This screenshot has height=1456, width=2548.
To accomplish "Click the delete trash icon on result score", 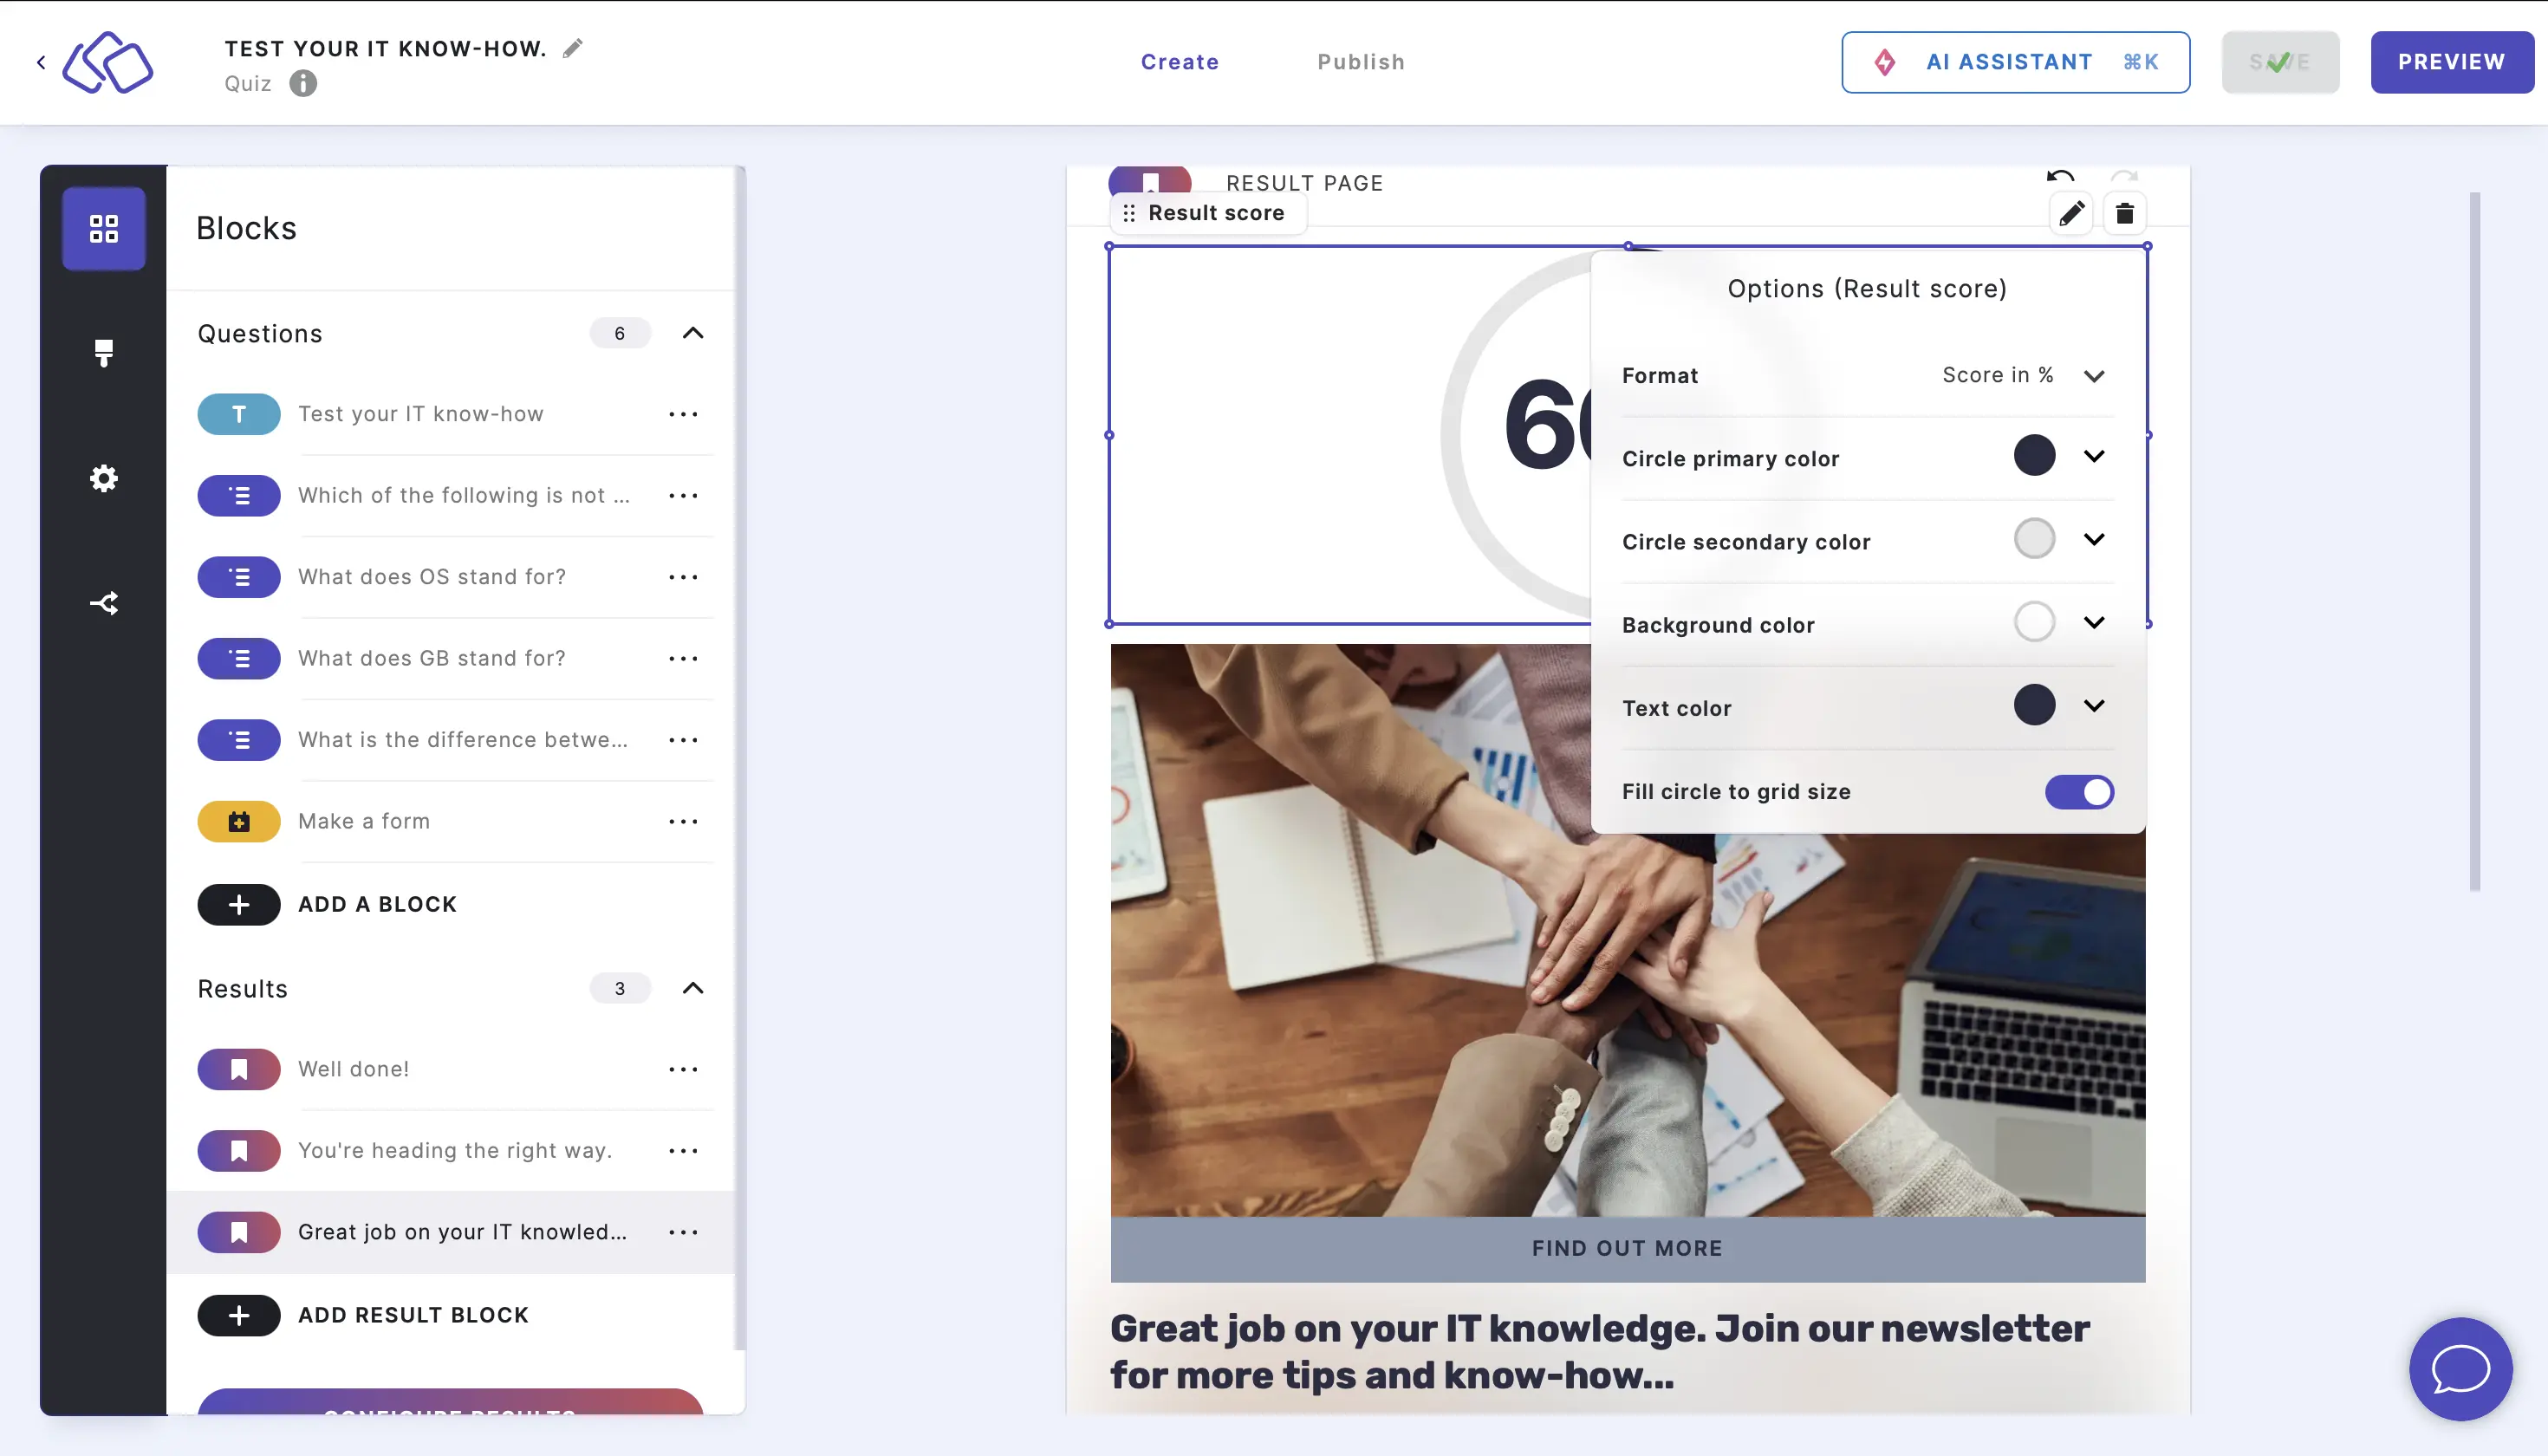I will (2124, 211).
